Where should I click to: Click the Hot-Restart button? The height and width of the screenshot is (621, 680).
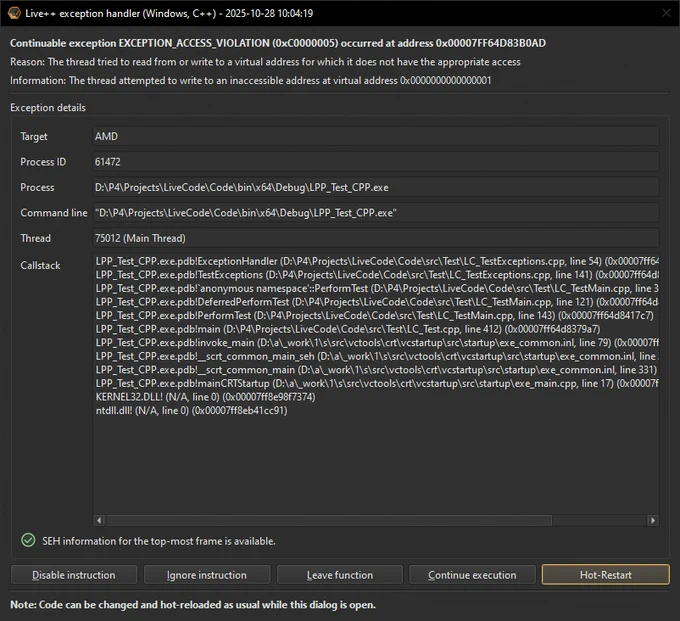[x=605, y=575]
